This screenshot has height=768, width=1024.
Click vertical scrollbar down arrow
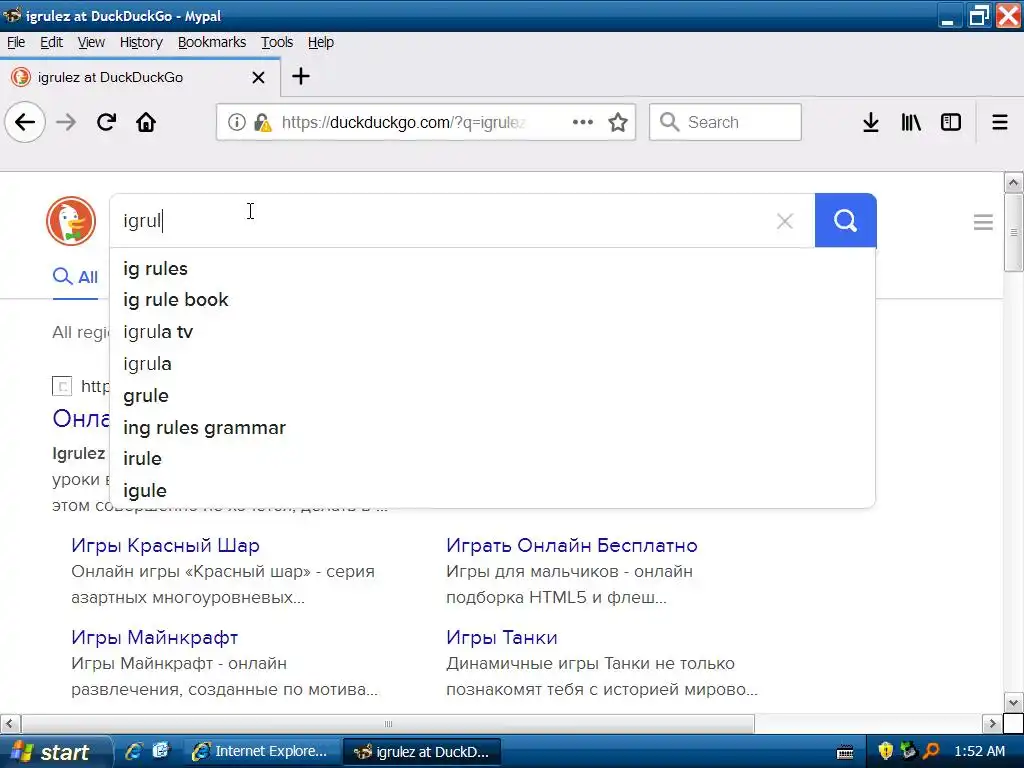click(1014, 703)
